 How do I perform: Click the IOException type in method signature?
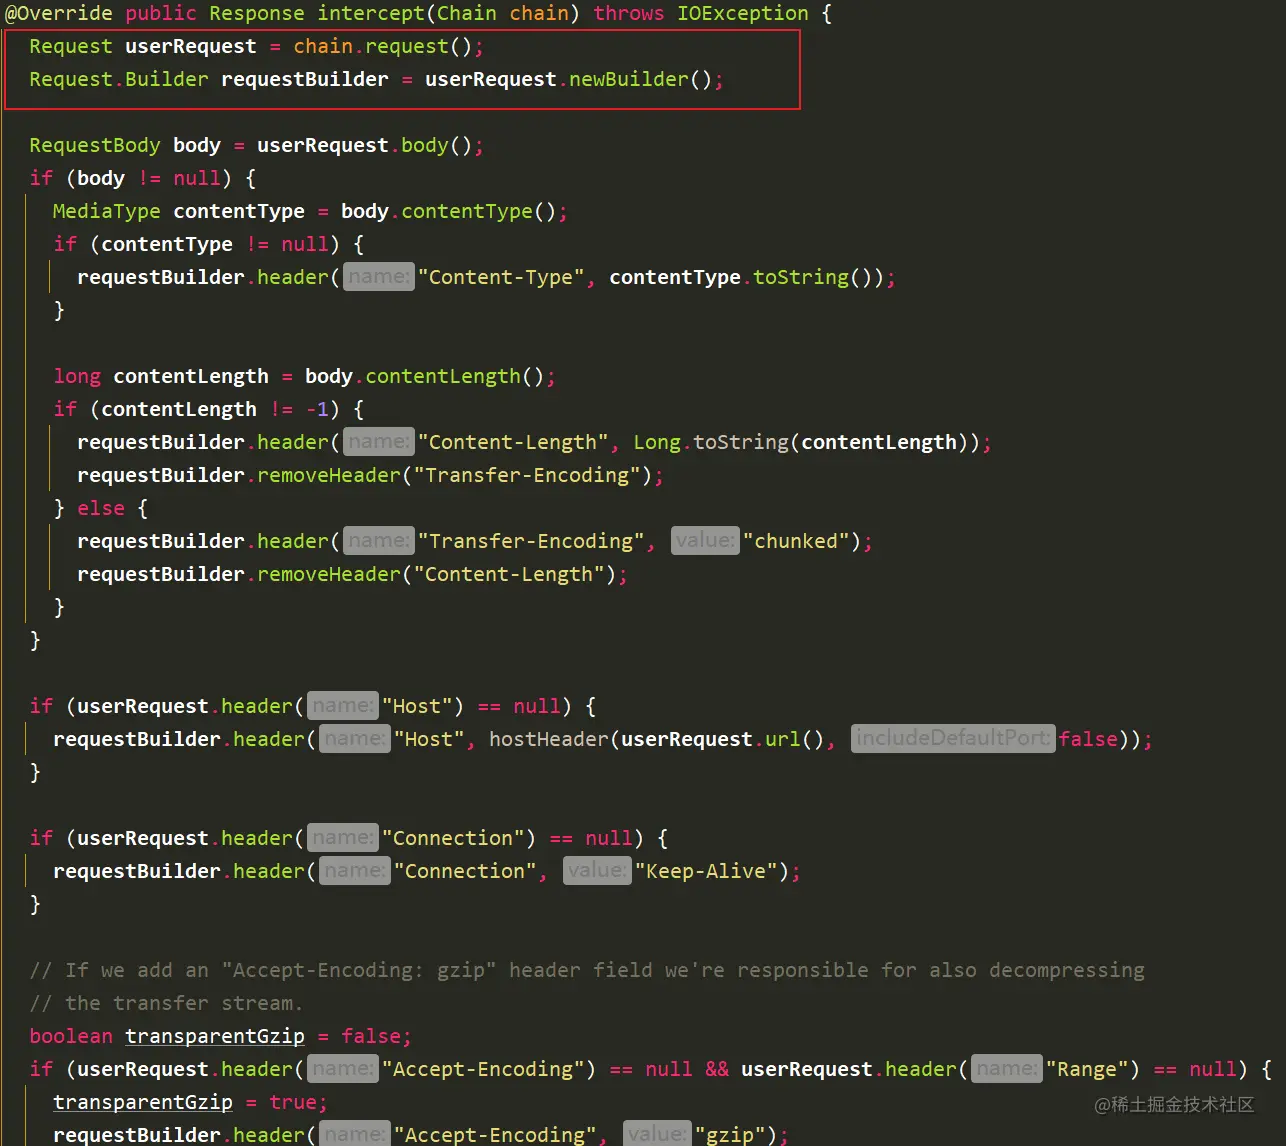click(x=743, y=13)
